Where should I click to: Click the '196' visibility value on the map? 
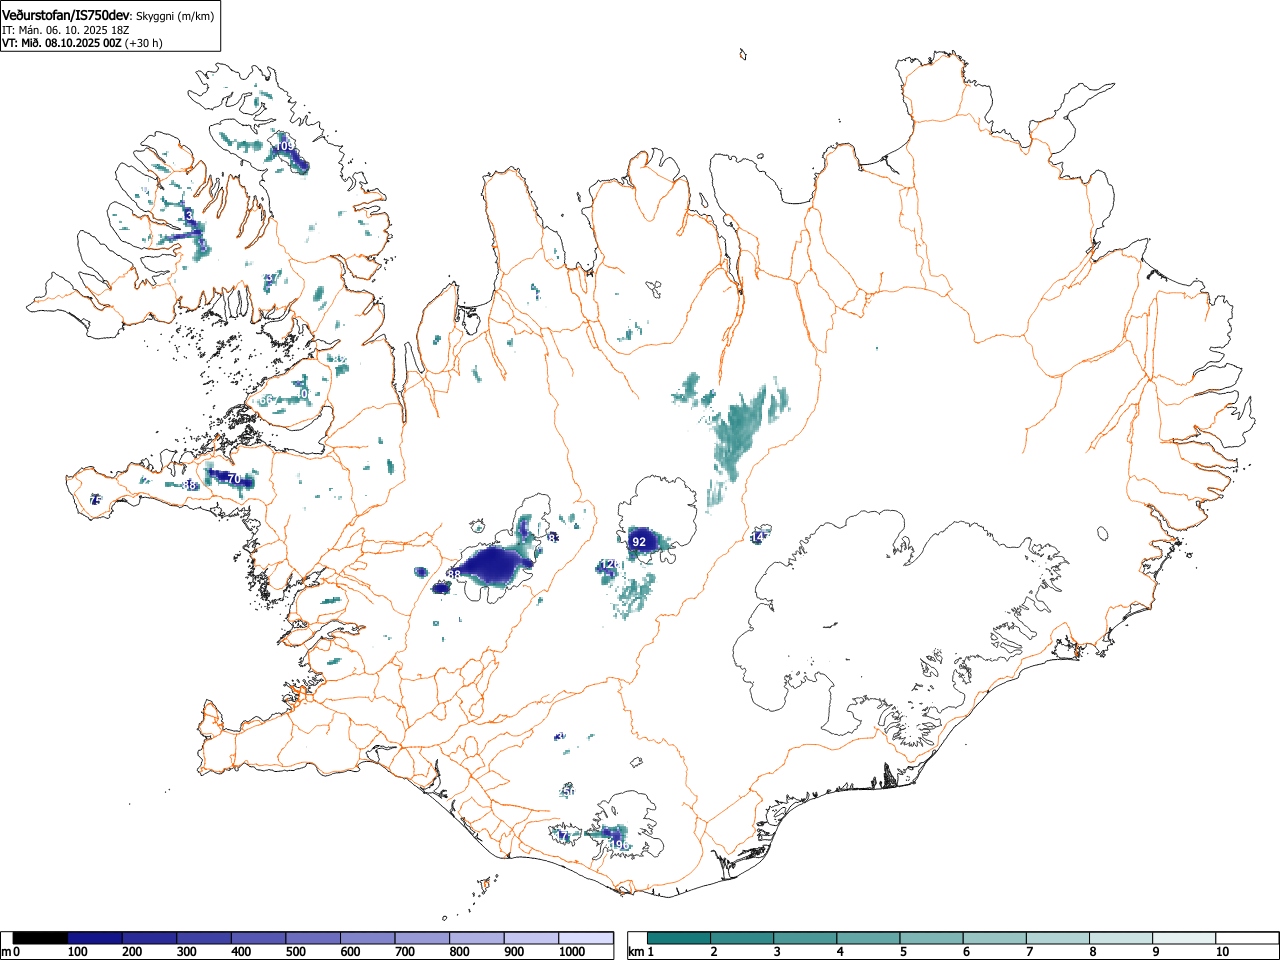[x=620, y=845]
